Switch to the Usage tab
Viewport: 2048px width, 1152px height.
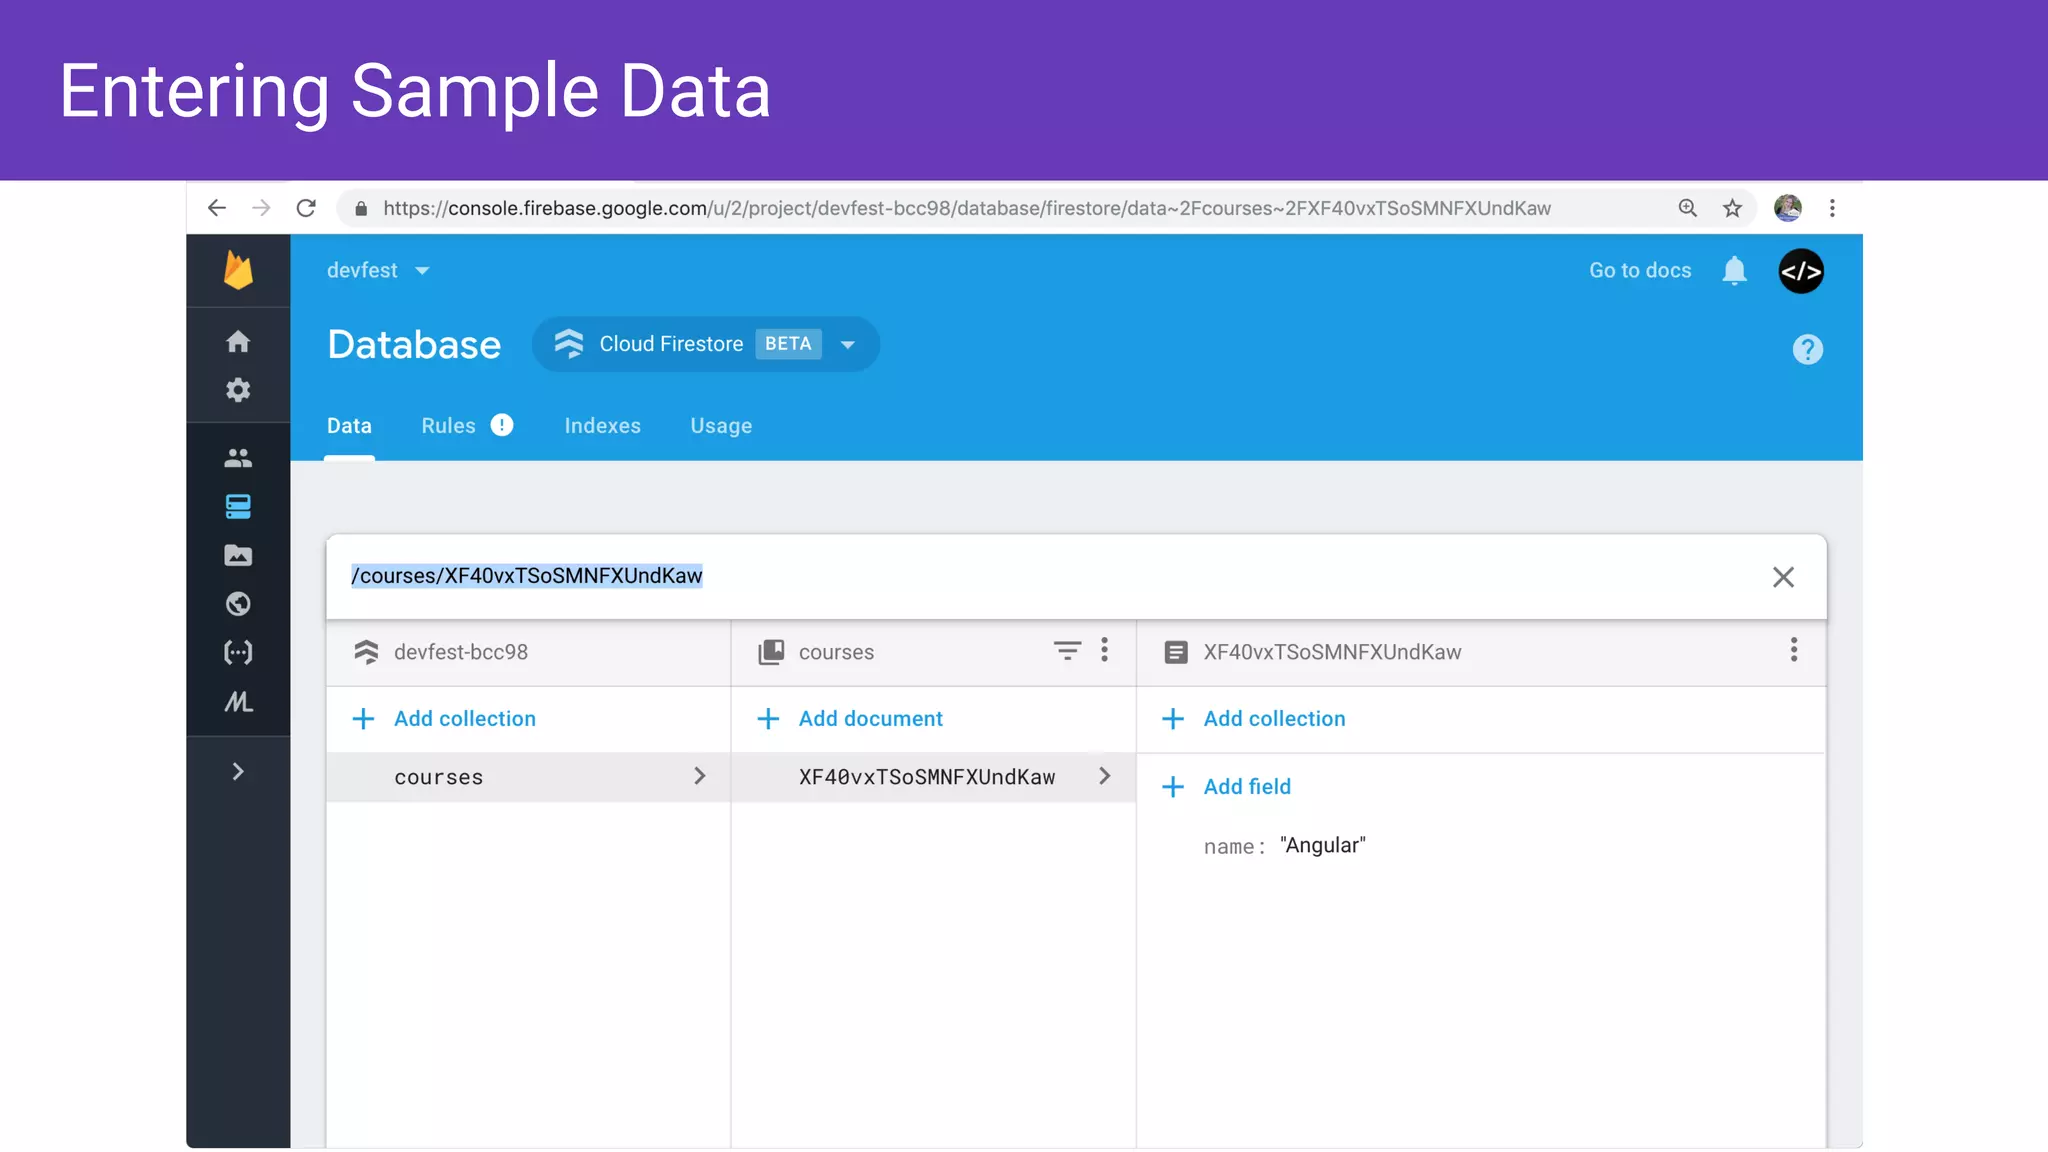pos(721,426)
